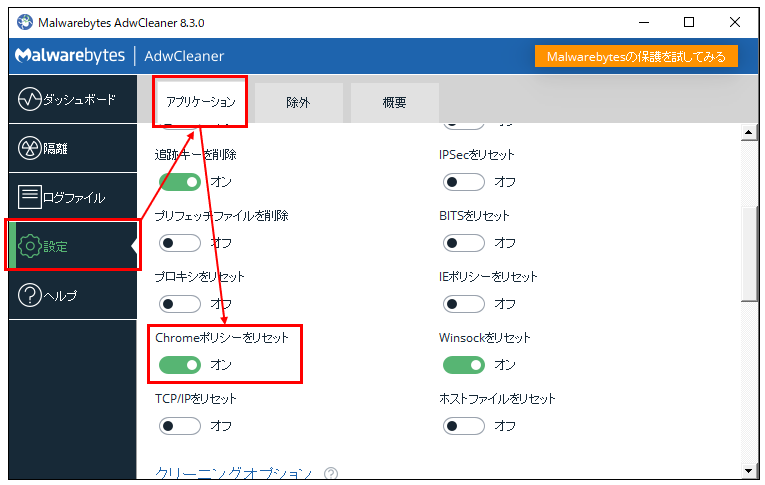Enable IEポリシーをリセット toggle
765x485 pixels.
click(464, 304)
